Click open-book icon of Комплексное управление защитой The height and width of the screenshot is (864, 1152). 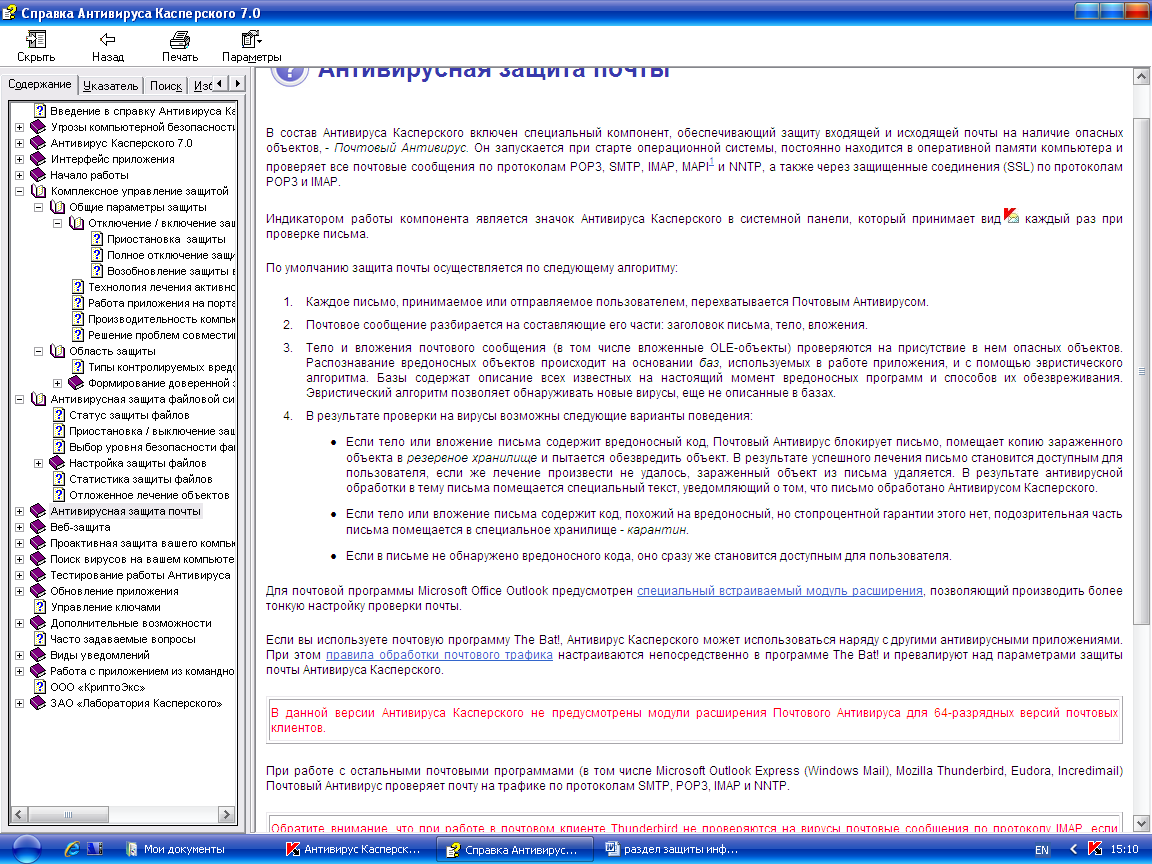pos(39,191)
